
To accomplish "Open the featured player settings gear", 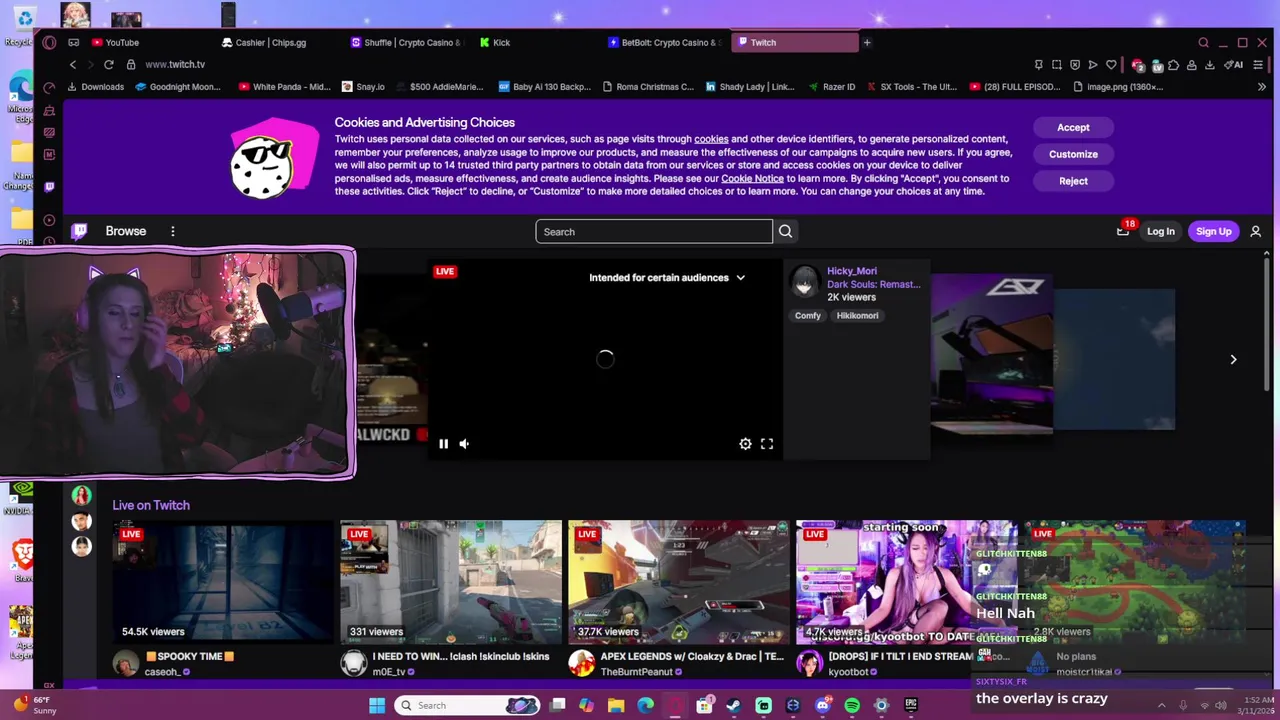I will point(745,444).
